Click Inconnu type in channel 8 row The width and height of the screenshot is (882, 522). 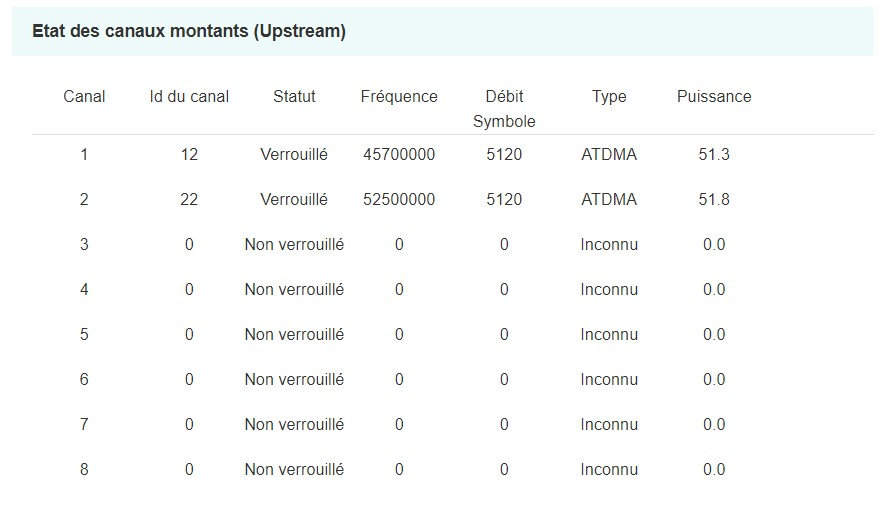pyautogui.click(x=609, y=470)
